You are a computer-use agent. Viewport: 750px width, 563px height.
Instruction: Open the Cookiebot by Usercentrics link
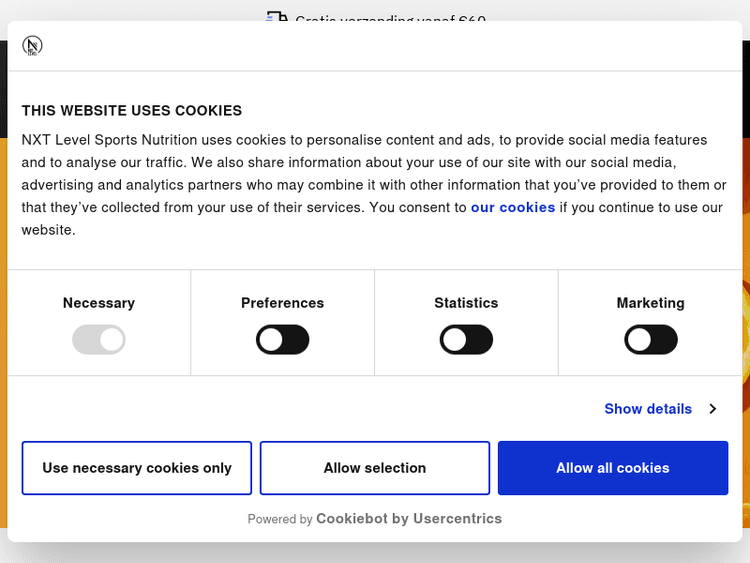click(x=409, y=519)
